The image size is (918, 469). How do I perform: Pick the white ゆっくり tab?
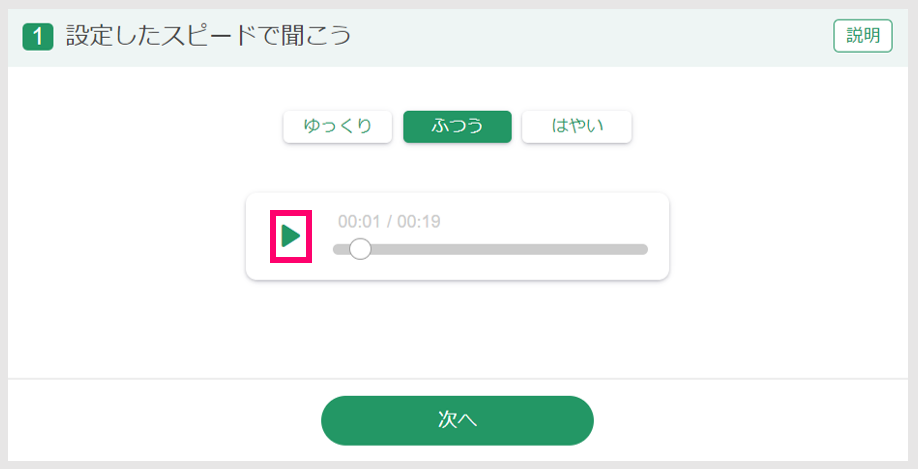coord(338,126)
